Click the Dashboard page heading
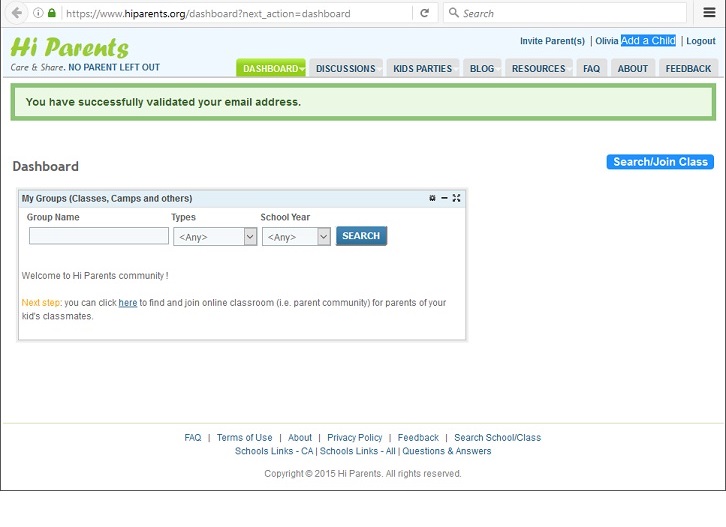The height and width of the screenshot is (527, 726). coord(45,166)
